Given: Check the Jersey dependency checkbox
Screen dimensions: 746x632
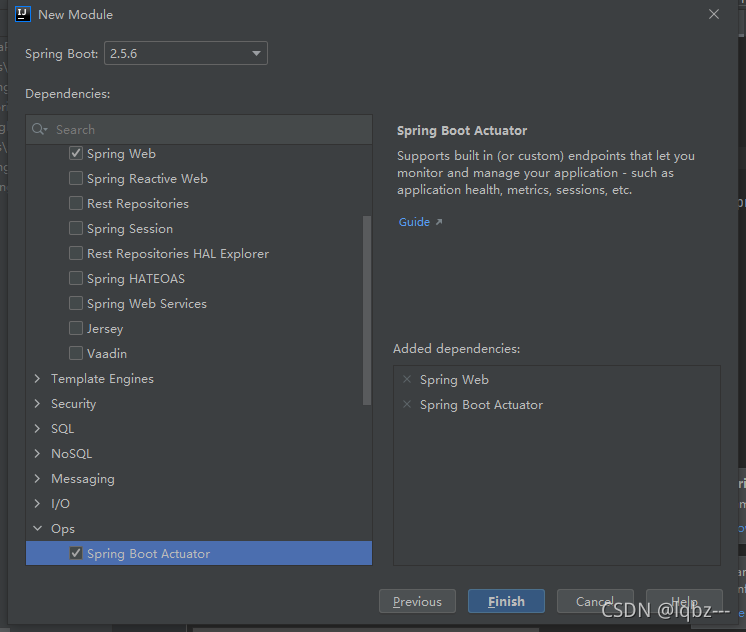Looking at the screenshot, I should tap(76, 328).
